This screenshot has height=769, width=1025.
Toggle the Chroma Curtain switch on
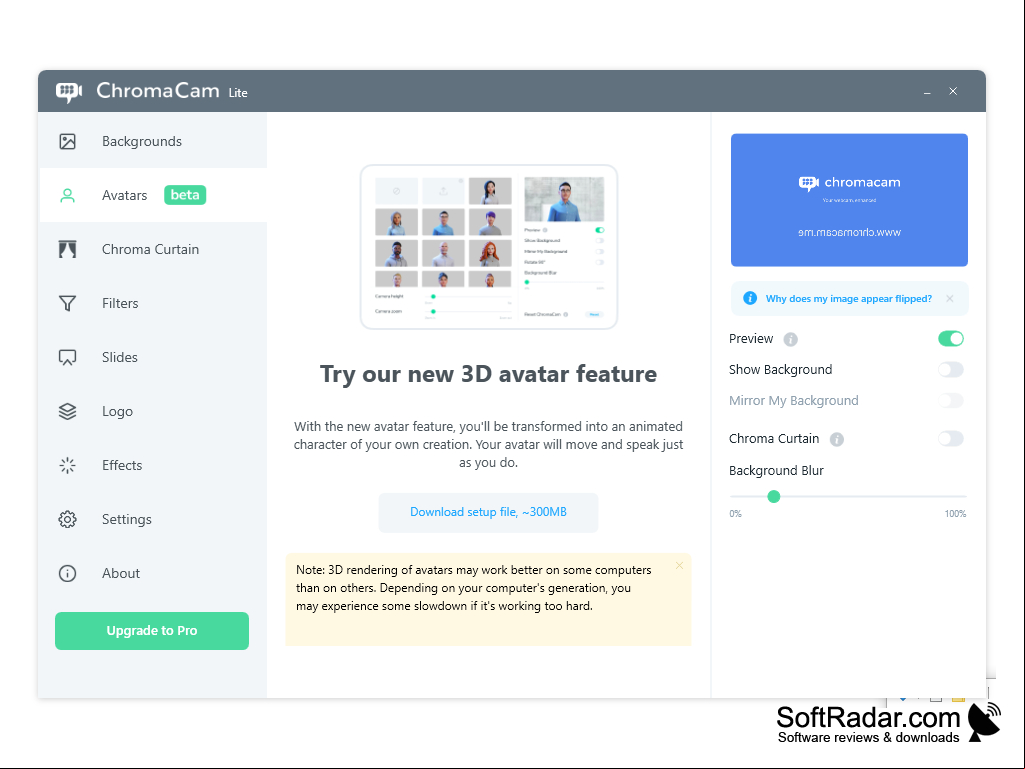tap(950, 439)
